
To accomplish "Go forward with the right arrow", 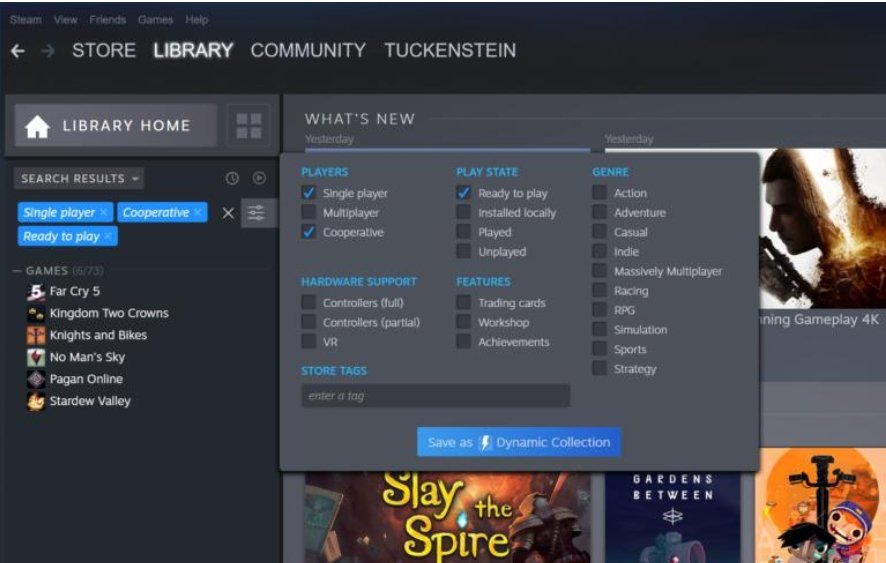I will click(x=48, y=51).
